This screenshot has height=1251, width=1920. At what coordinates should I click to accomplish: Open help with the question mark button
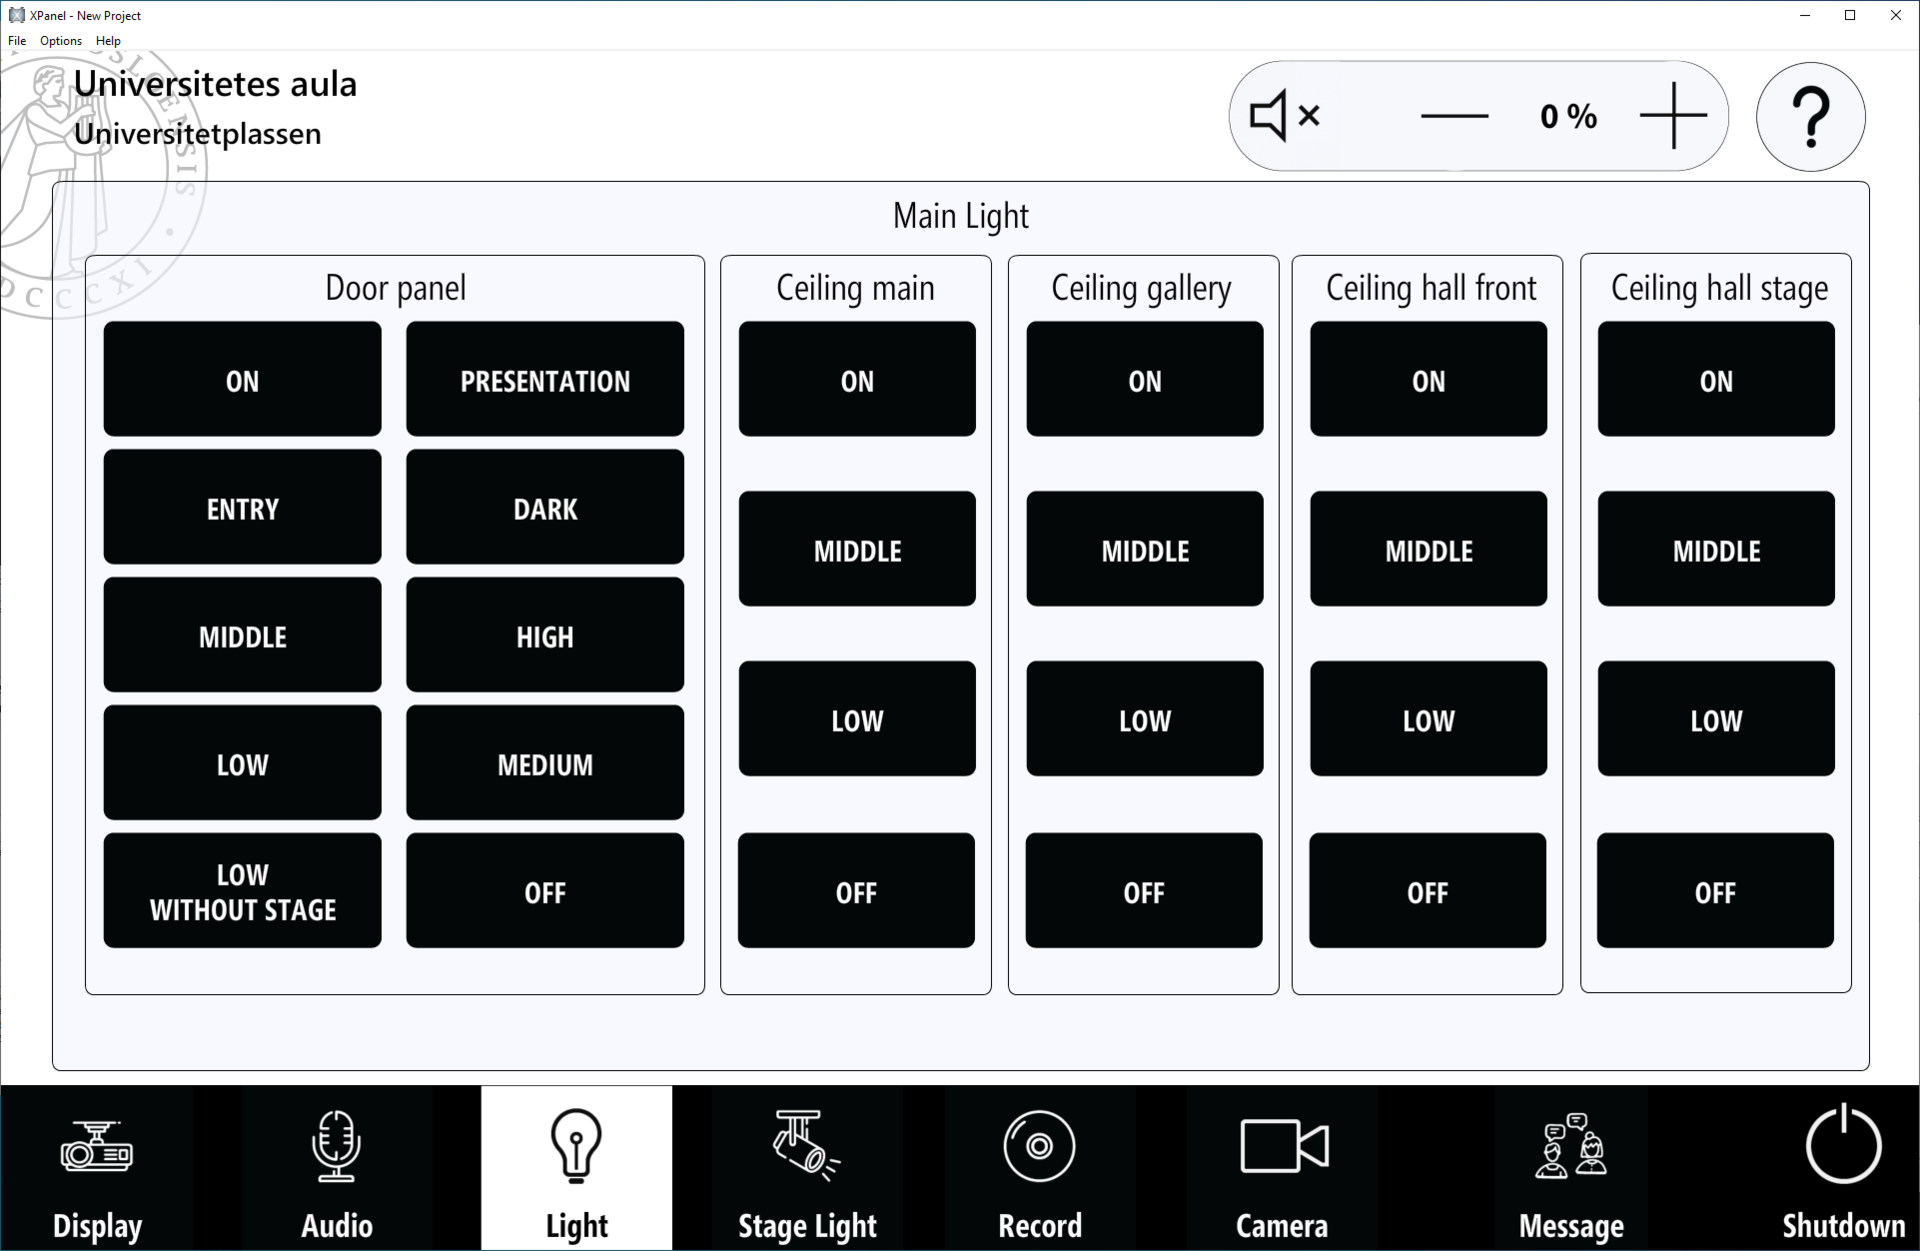(1811, 117)
